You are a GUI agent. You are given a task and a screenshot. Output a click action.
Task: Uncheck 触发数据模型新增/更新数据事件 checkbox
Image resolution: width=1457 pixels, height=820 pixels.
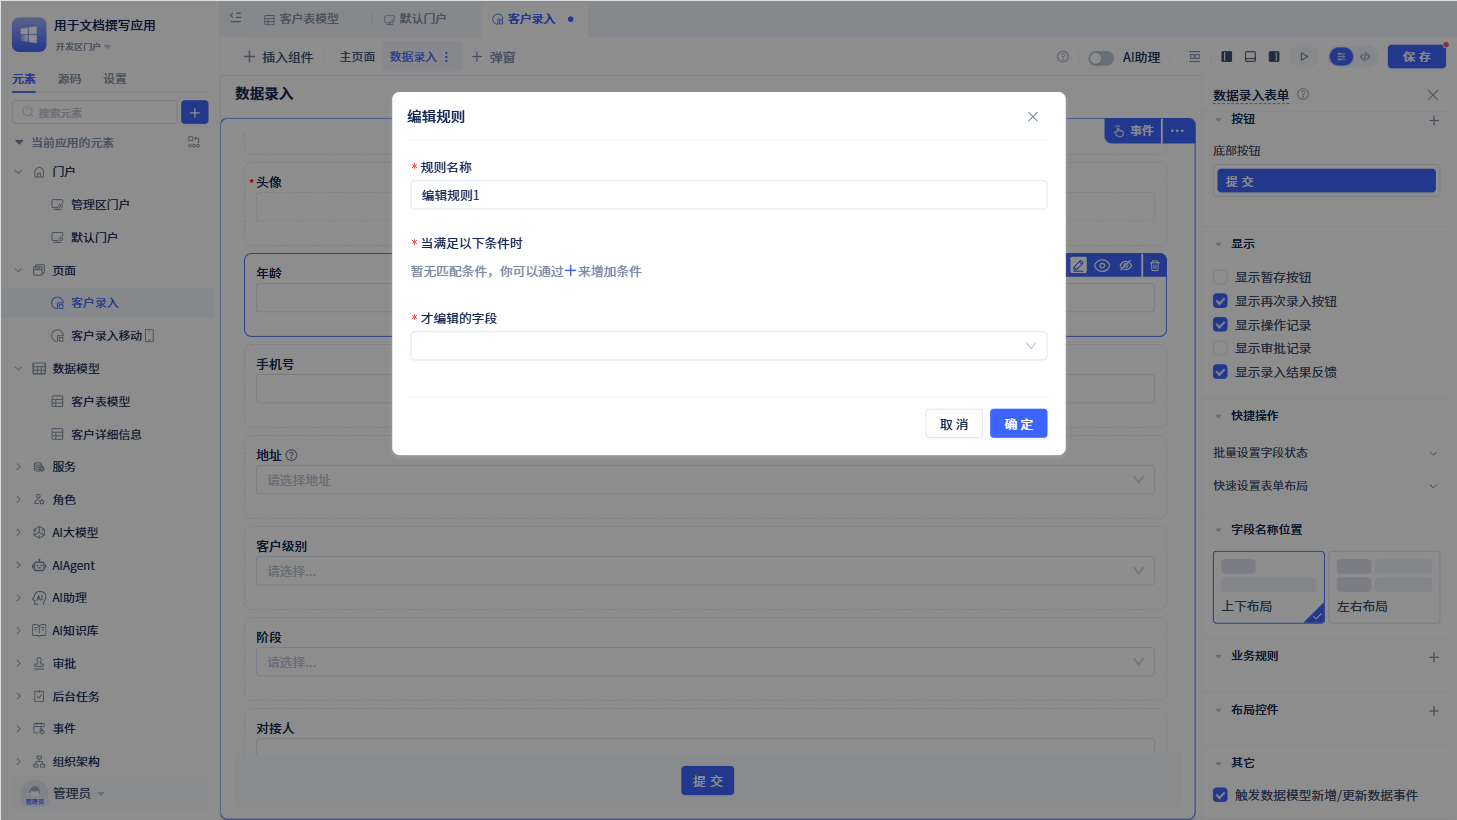point(1220,795)
